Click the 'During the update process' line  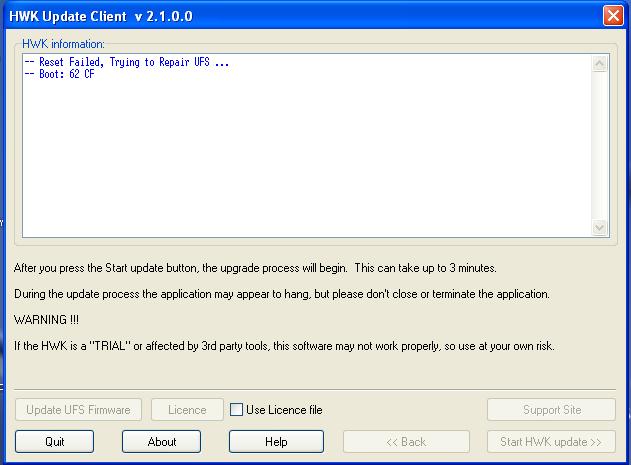click(282, 294)
